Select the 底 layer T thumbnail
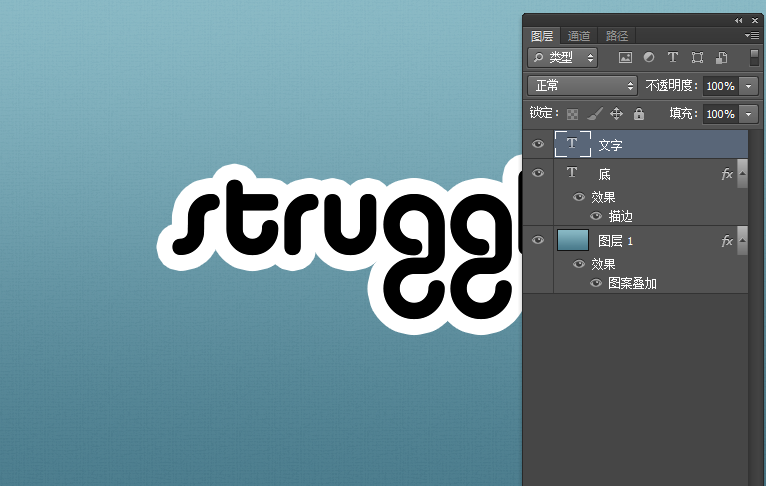The height and width of the screenshot is (486, 766). point(572,173)
